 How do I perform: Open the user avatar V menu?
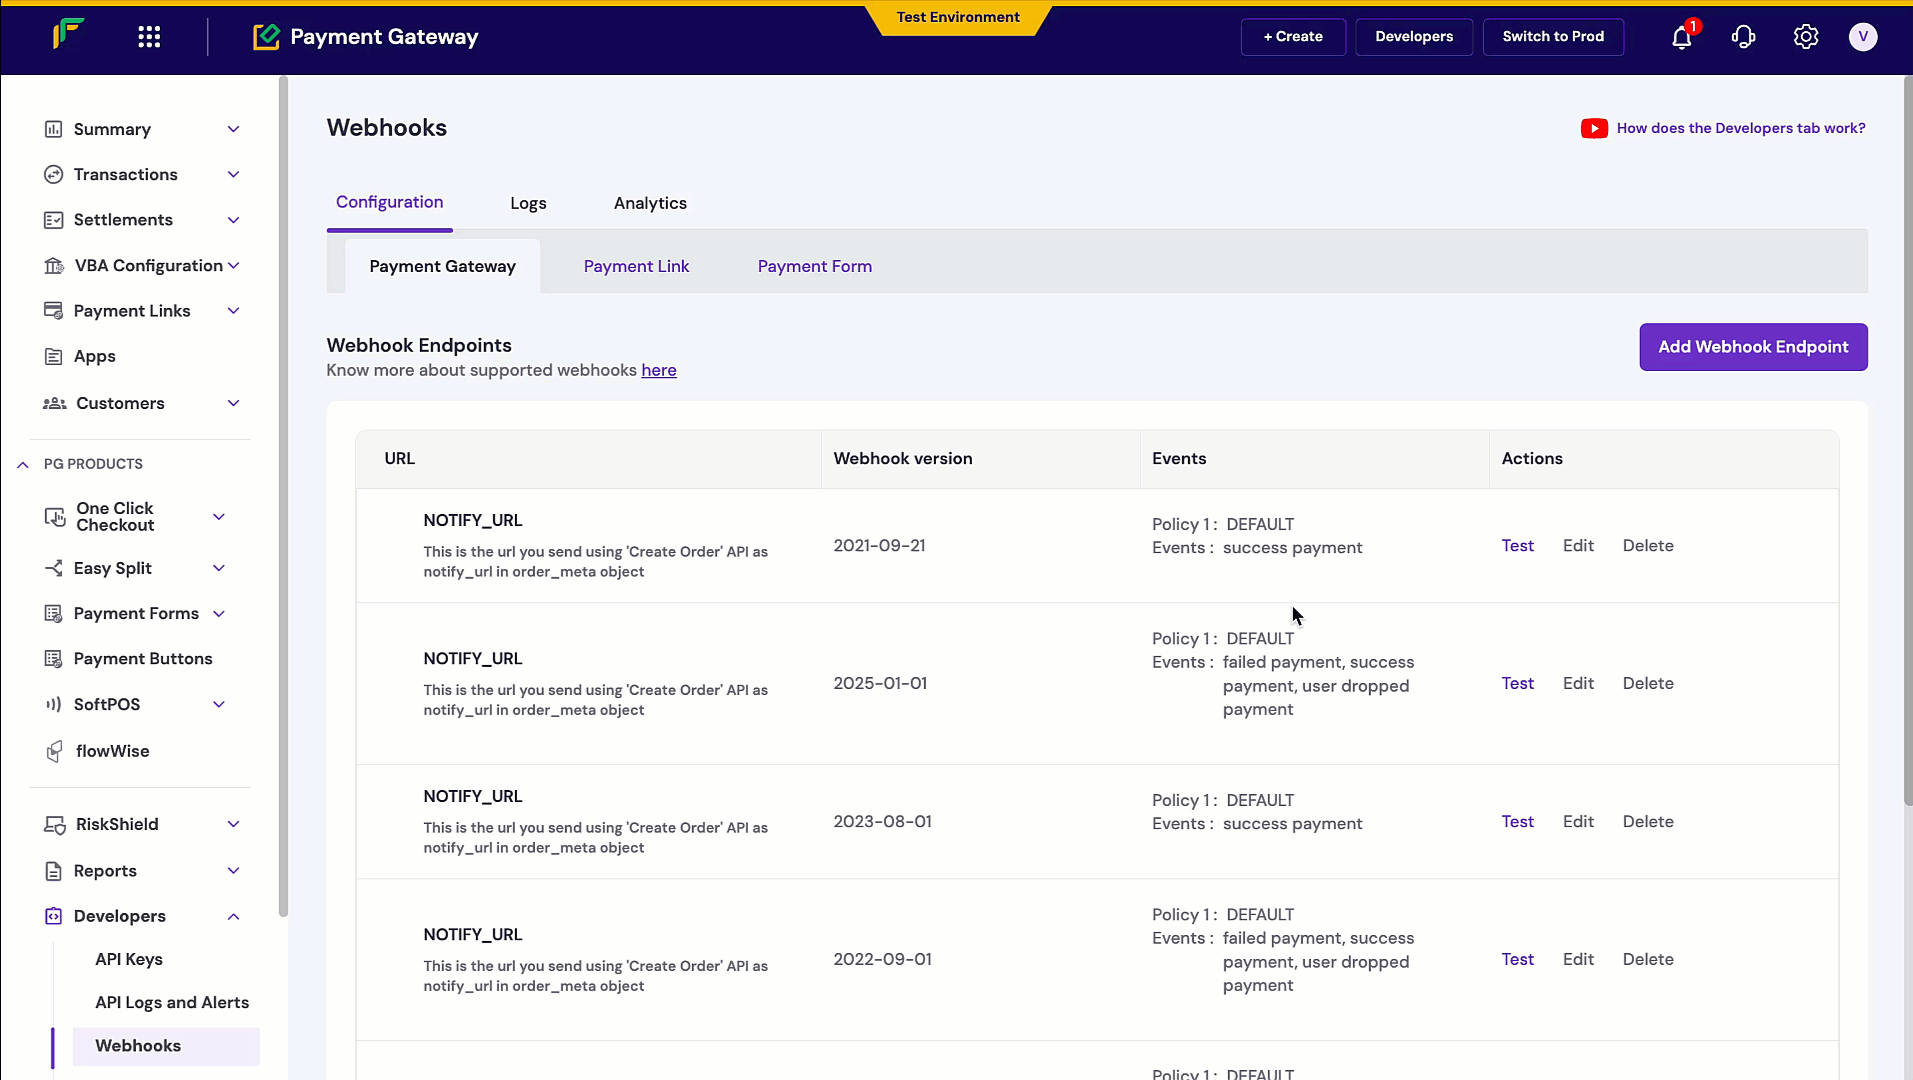(x=1862, y=37)
